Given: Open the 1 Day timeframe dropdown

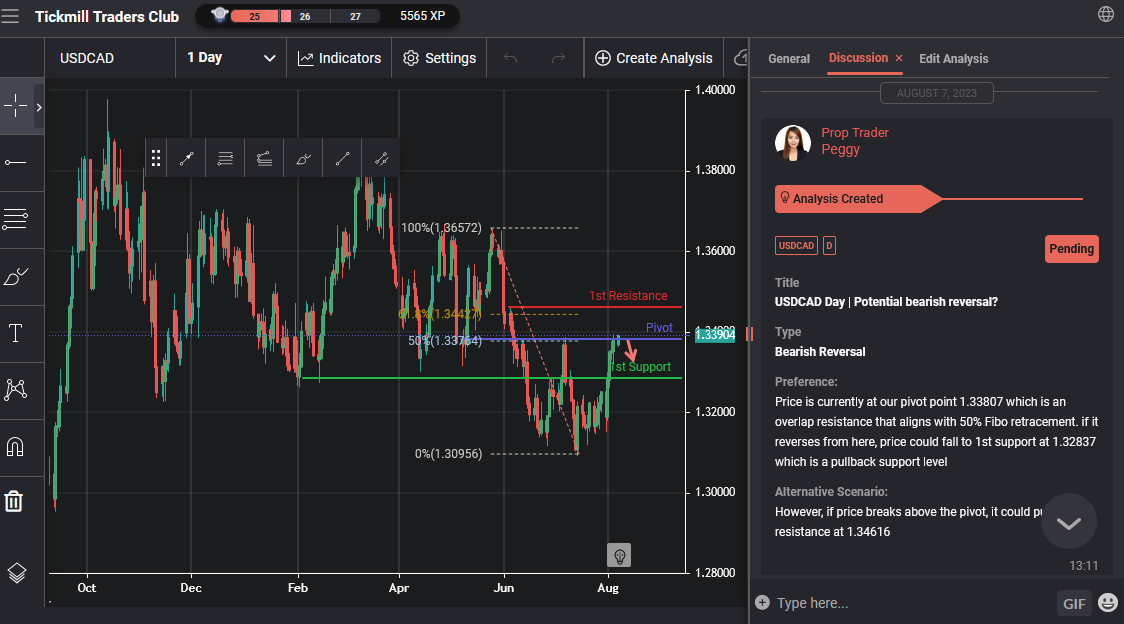Looking at the screenshot, I should pyautogui.click(x=231, y=58).
